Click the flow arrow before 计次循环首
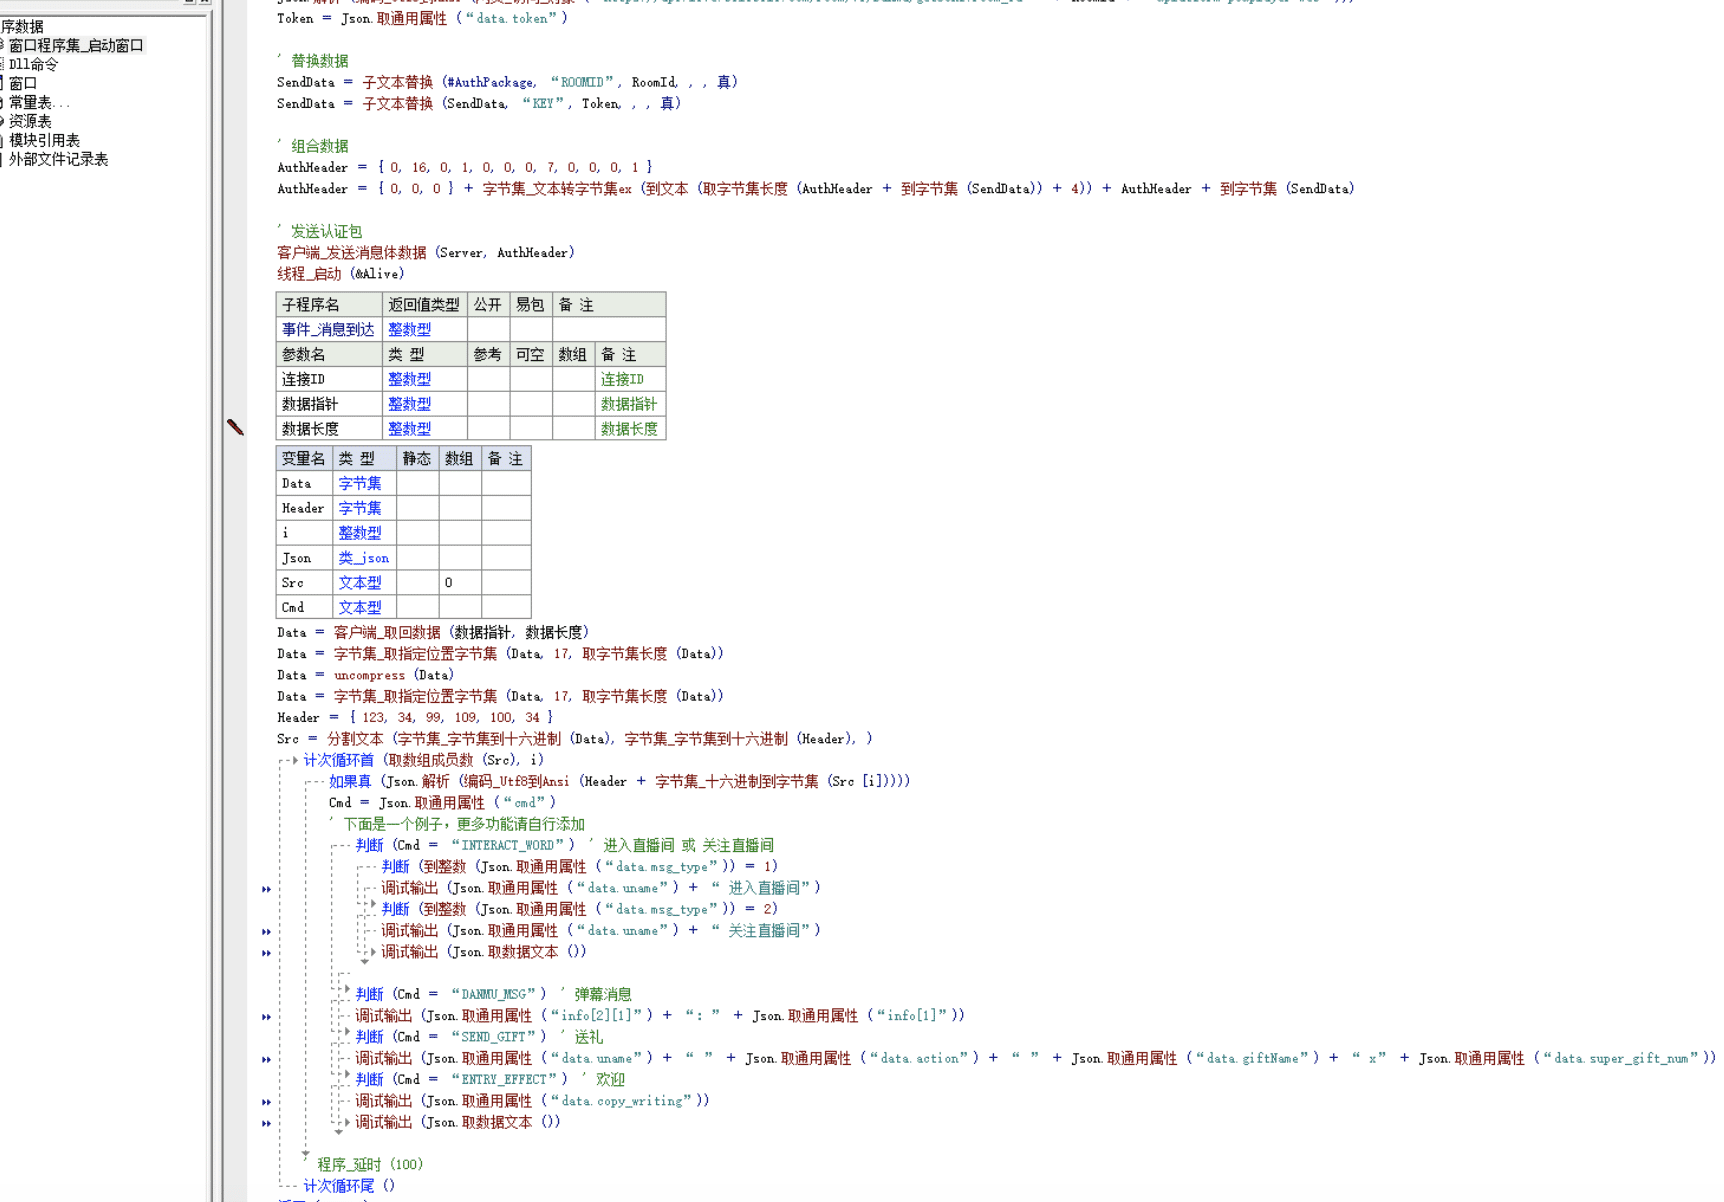Screen dimensions: 1724x1202 coord(294,760)
